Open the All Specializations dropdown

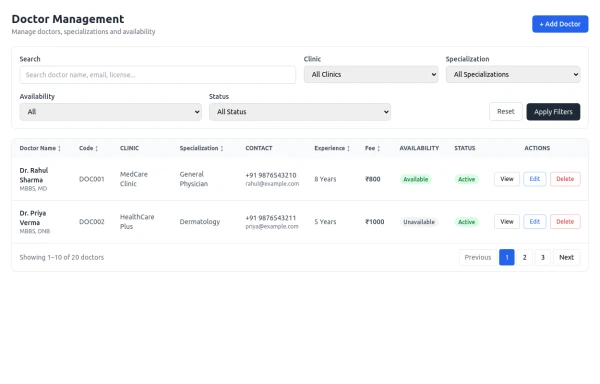point(513,74)
